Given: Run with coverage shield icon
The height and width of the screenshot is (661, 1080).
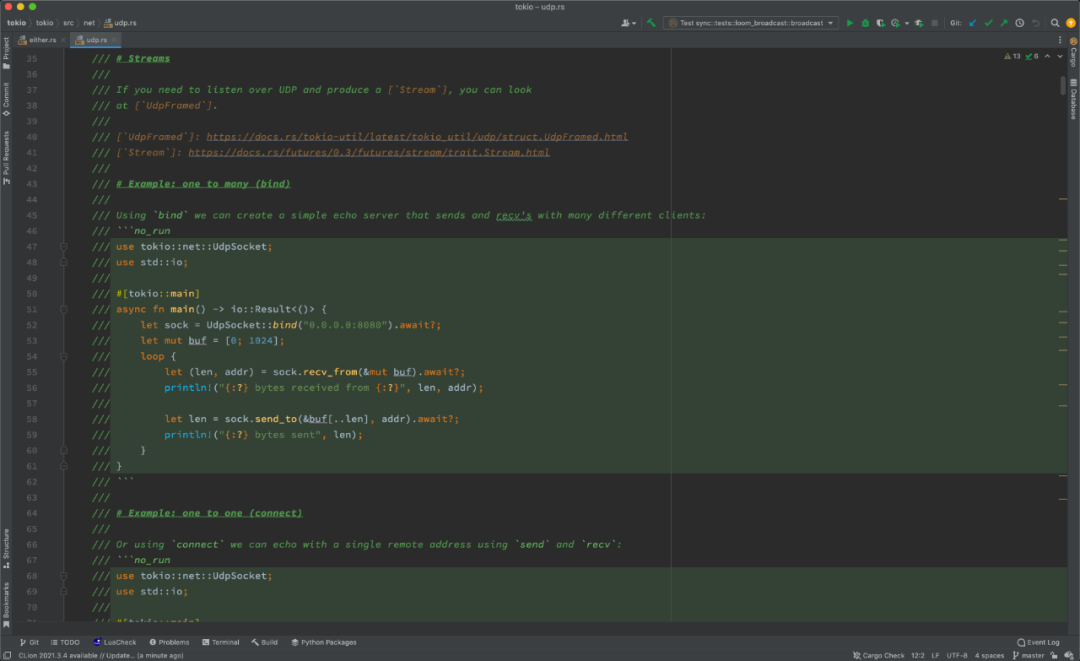Looking at the screenshot, I should [x=880, y=23].
